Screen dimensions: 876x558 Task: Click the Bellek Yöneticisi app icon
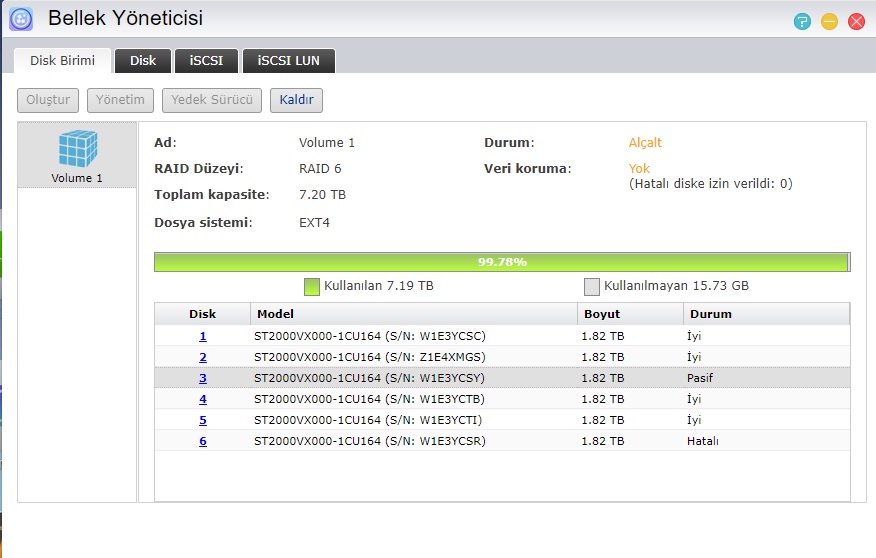(x=21, y=19)
